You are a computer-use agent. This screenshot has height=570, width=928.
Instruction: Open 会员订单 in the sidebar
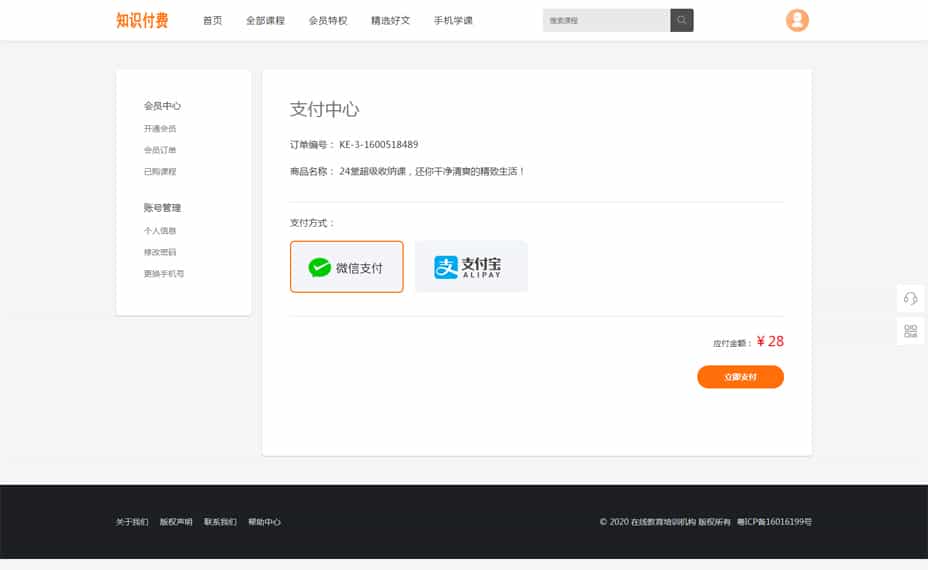(160, 150)
